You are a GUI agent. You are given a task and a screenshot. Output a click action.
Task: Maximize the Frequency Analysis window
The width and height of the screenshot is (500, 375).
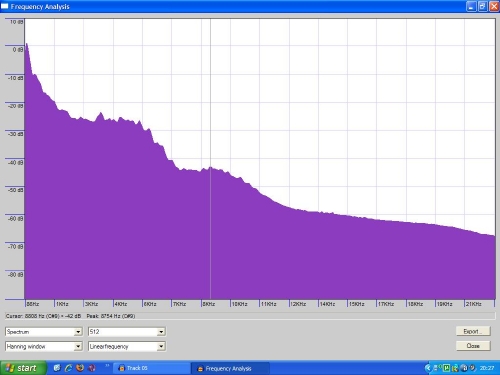483,6
